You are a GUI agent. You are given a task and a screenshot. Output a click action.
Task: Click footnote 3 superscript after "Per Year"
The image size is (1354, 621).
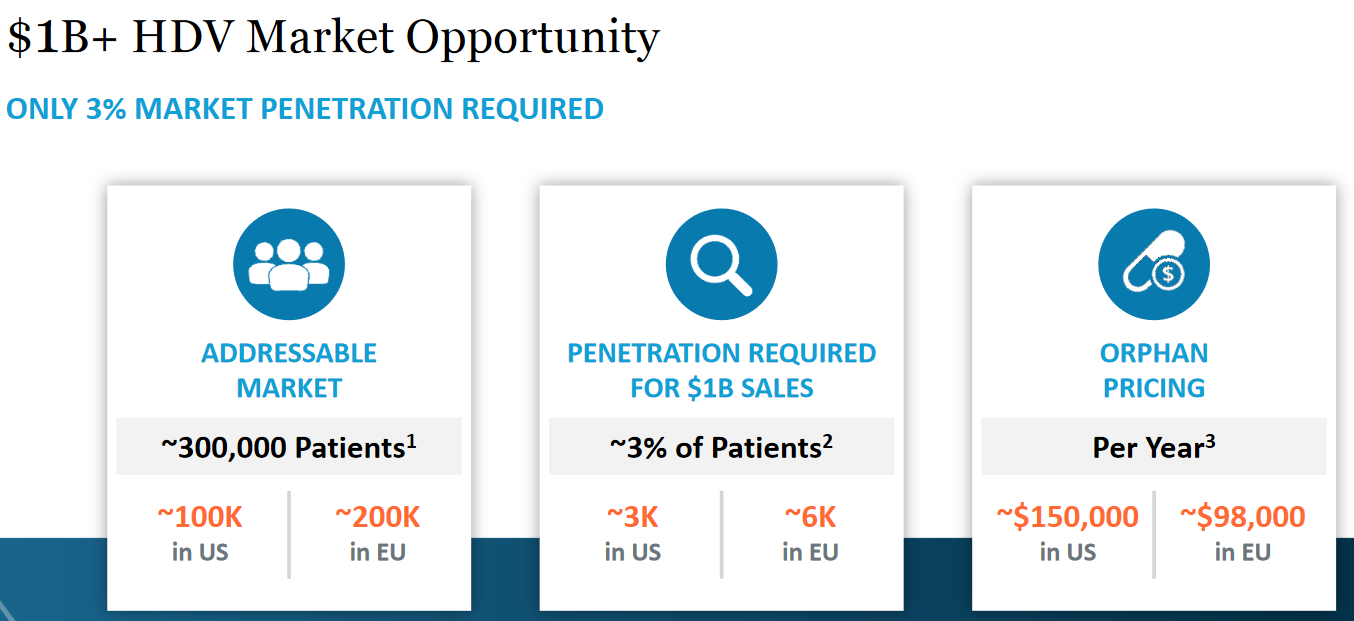click(x=1210, y=438)
